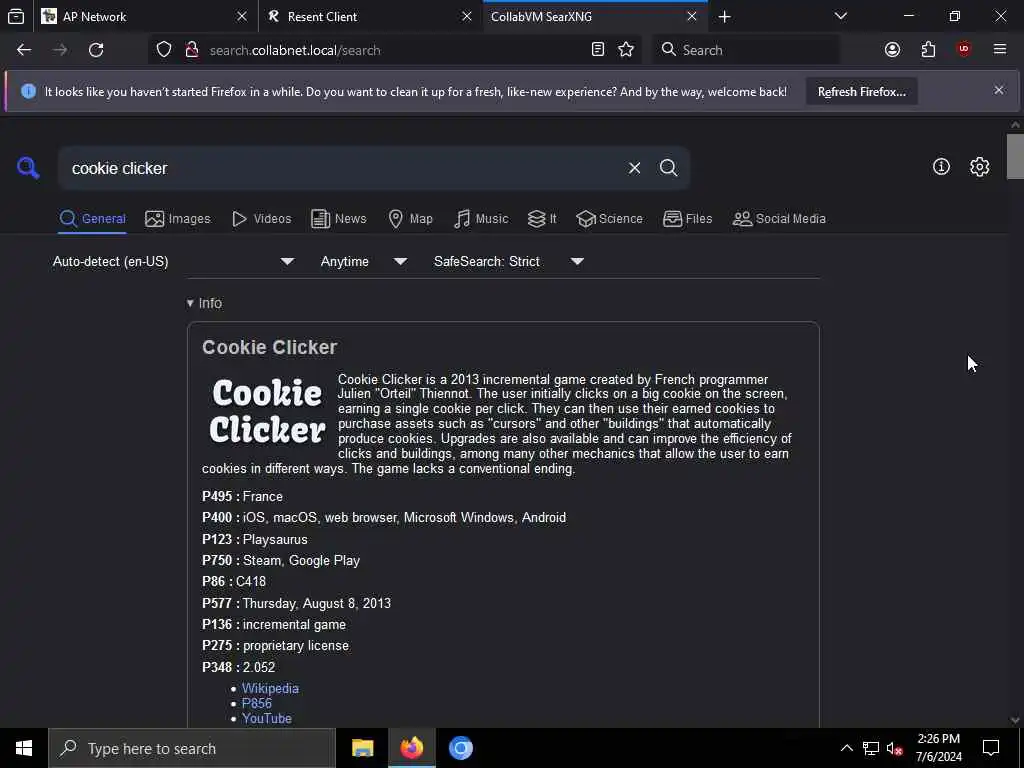Open the P856 link
The width and height of the screenshot is (1024, 768).
click(x=257, y=703)
